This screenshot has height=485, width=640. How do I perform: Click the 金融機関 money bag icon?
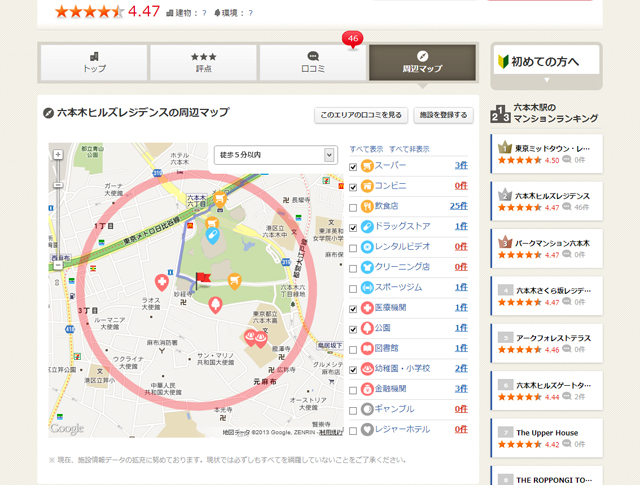tap(367, 389)
